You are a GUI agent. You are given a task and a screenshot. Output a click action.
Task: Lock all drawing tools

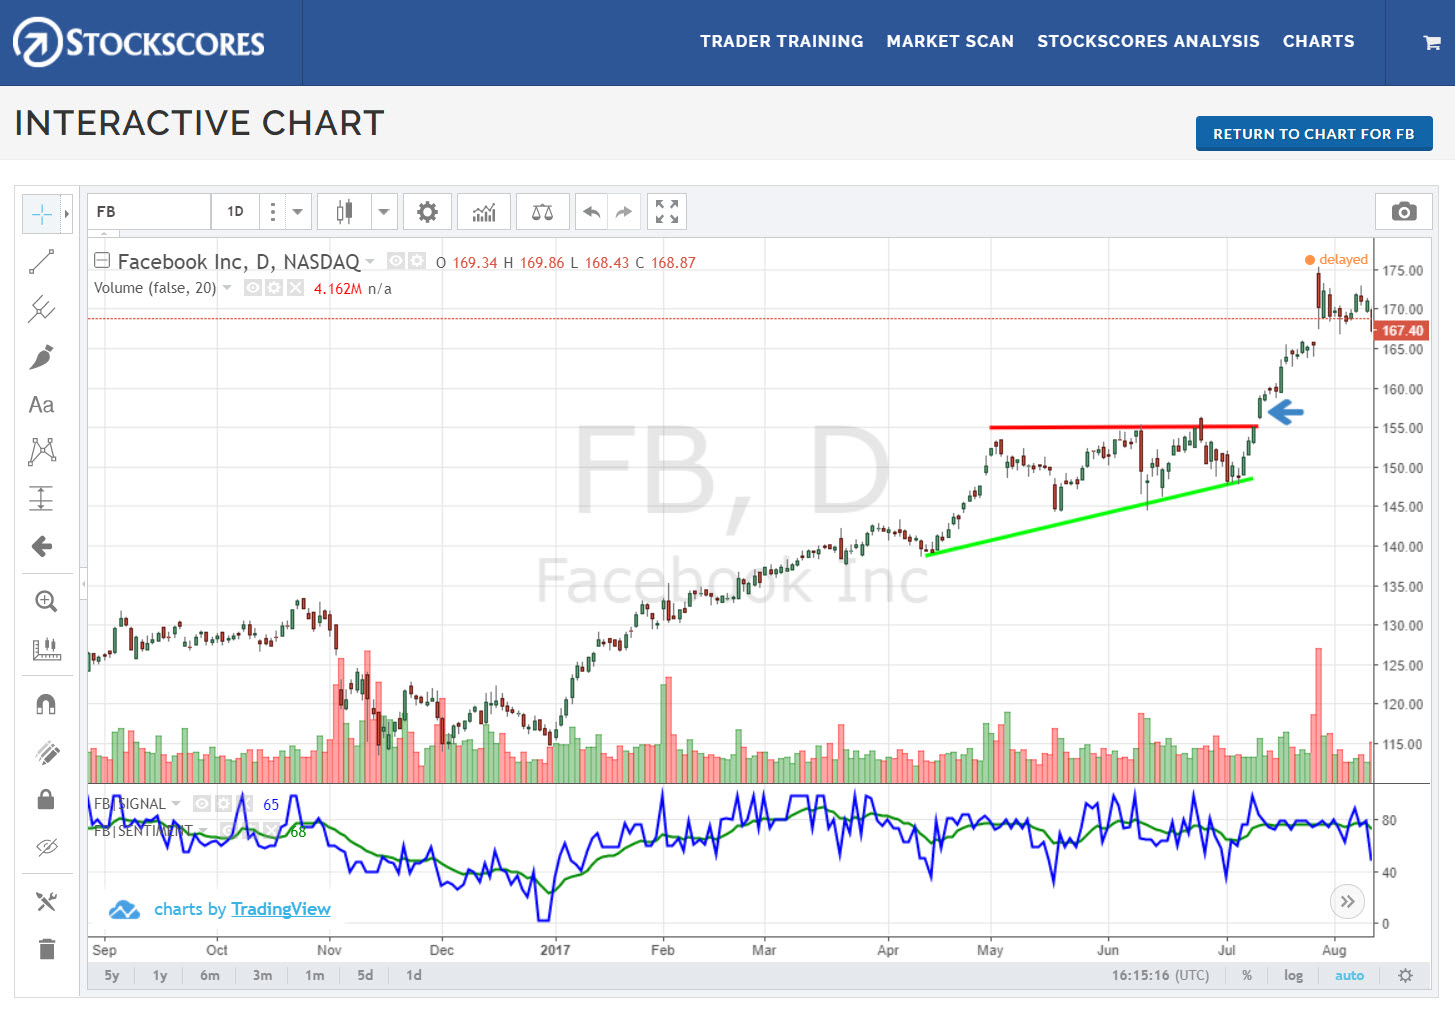point(46,799)
